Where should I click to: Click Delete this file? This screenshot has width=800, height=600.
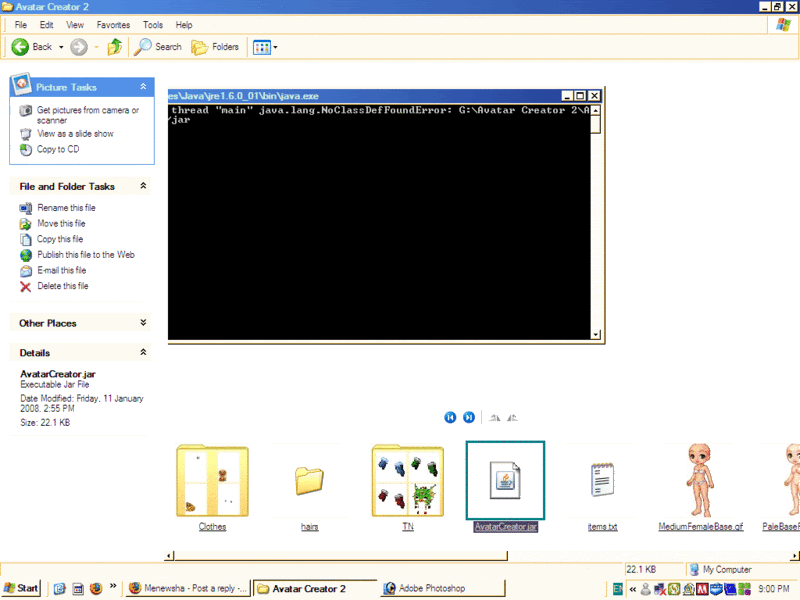(63, 286)
